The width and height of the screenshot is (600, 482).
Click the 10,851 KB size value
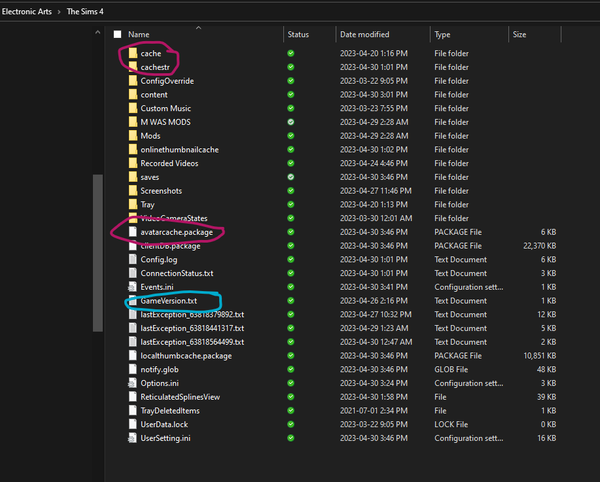tap(540, 356)
